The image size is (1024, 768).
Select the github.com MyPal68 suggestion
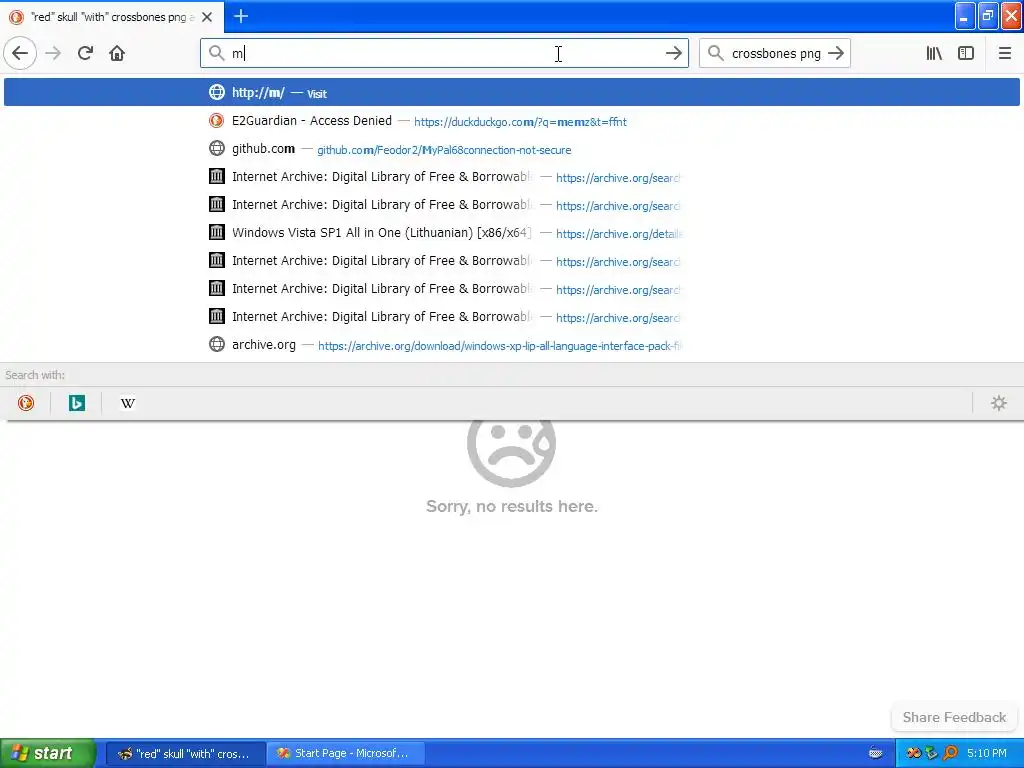(x=511, y=149)
